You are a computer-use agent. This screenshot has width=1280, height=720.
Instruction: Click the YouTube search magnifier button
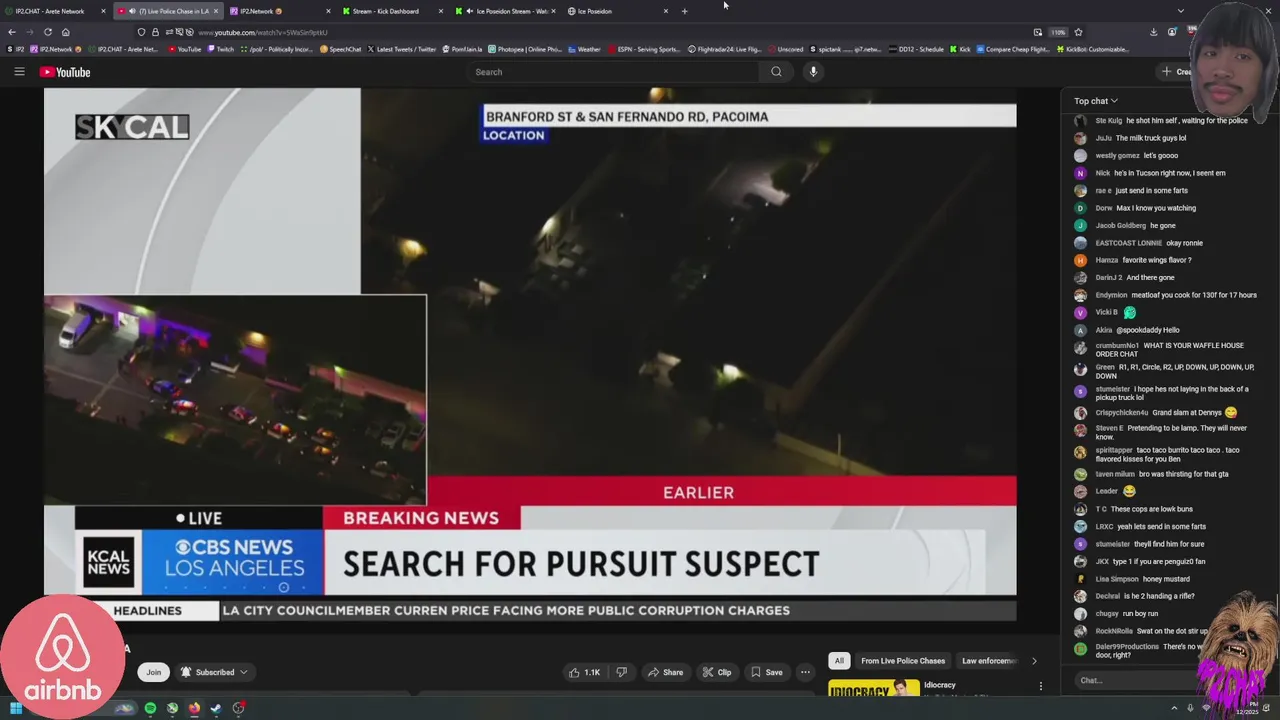pyautogui.click(x=776, y=72)
